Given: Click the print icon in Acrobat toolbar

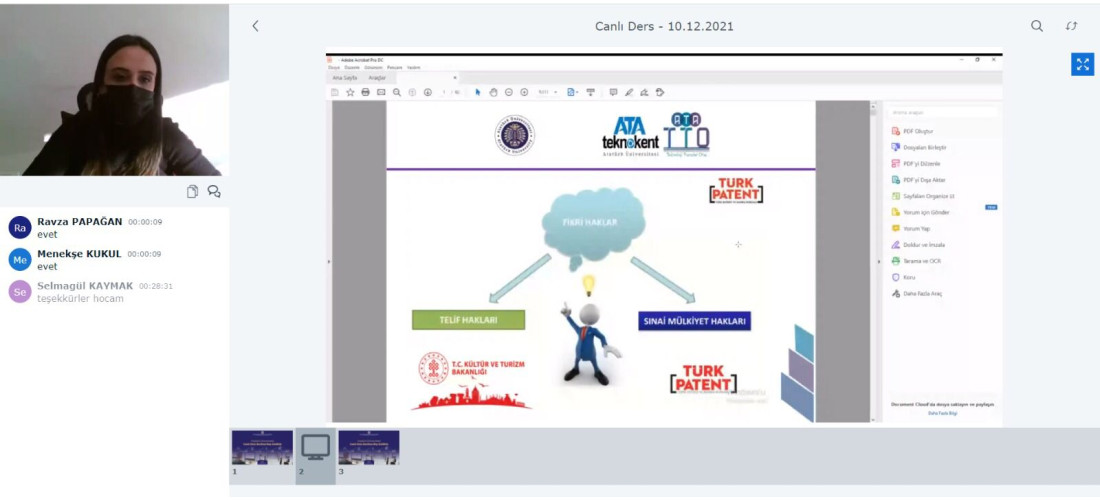Looking at the screenshot, I should coord(365,92).
